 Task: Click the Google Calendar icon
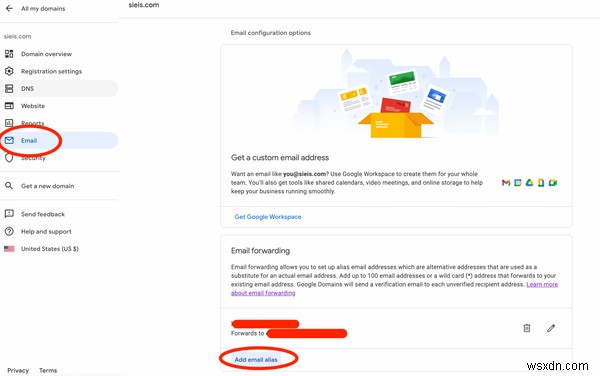[518, 183]
